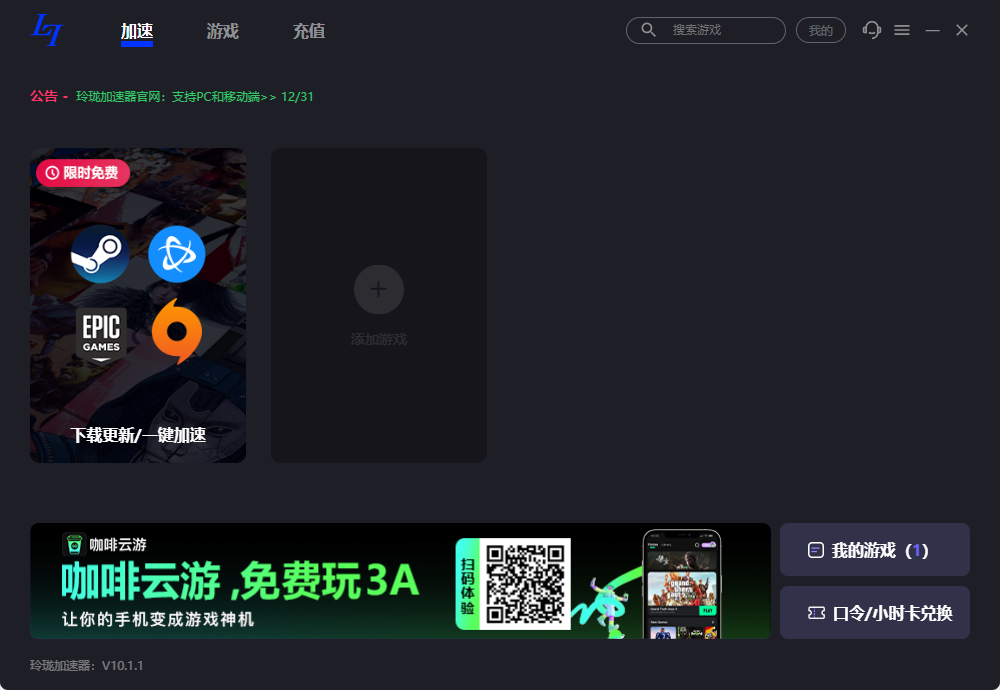This screenshot has height=690, width=1000.
Task: Click the 添加游戏 label
Action: (x=379, y=339)
